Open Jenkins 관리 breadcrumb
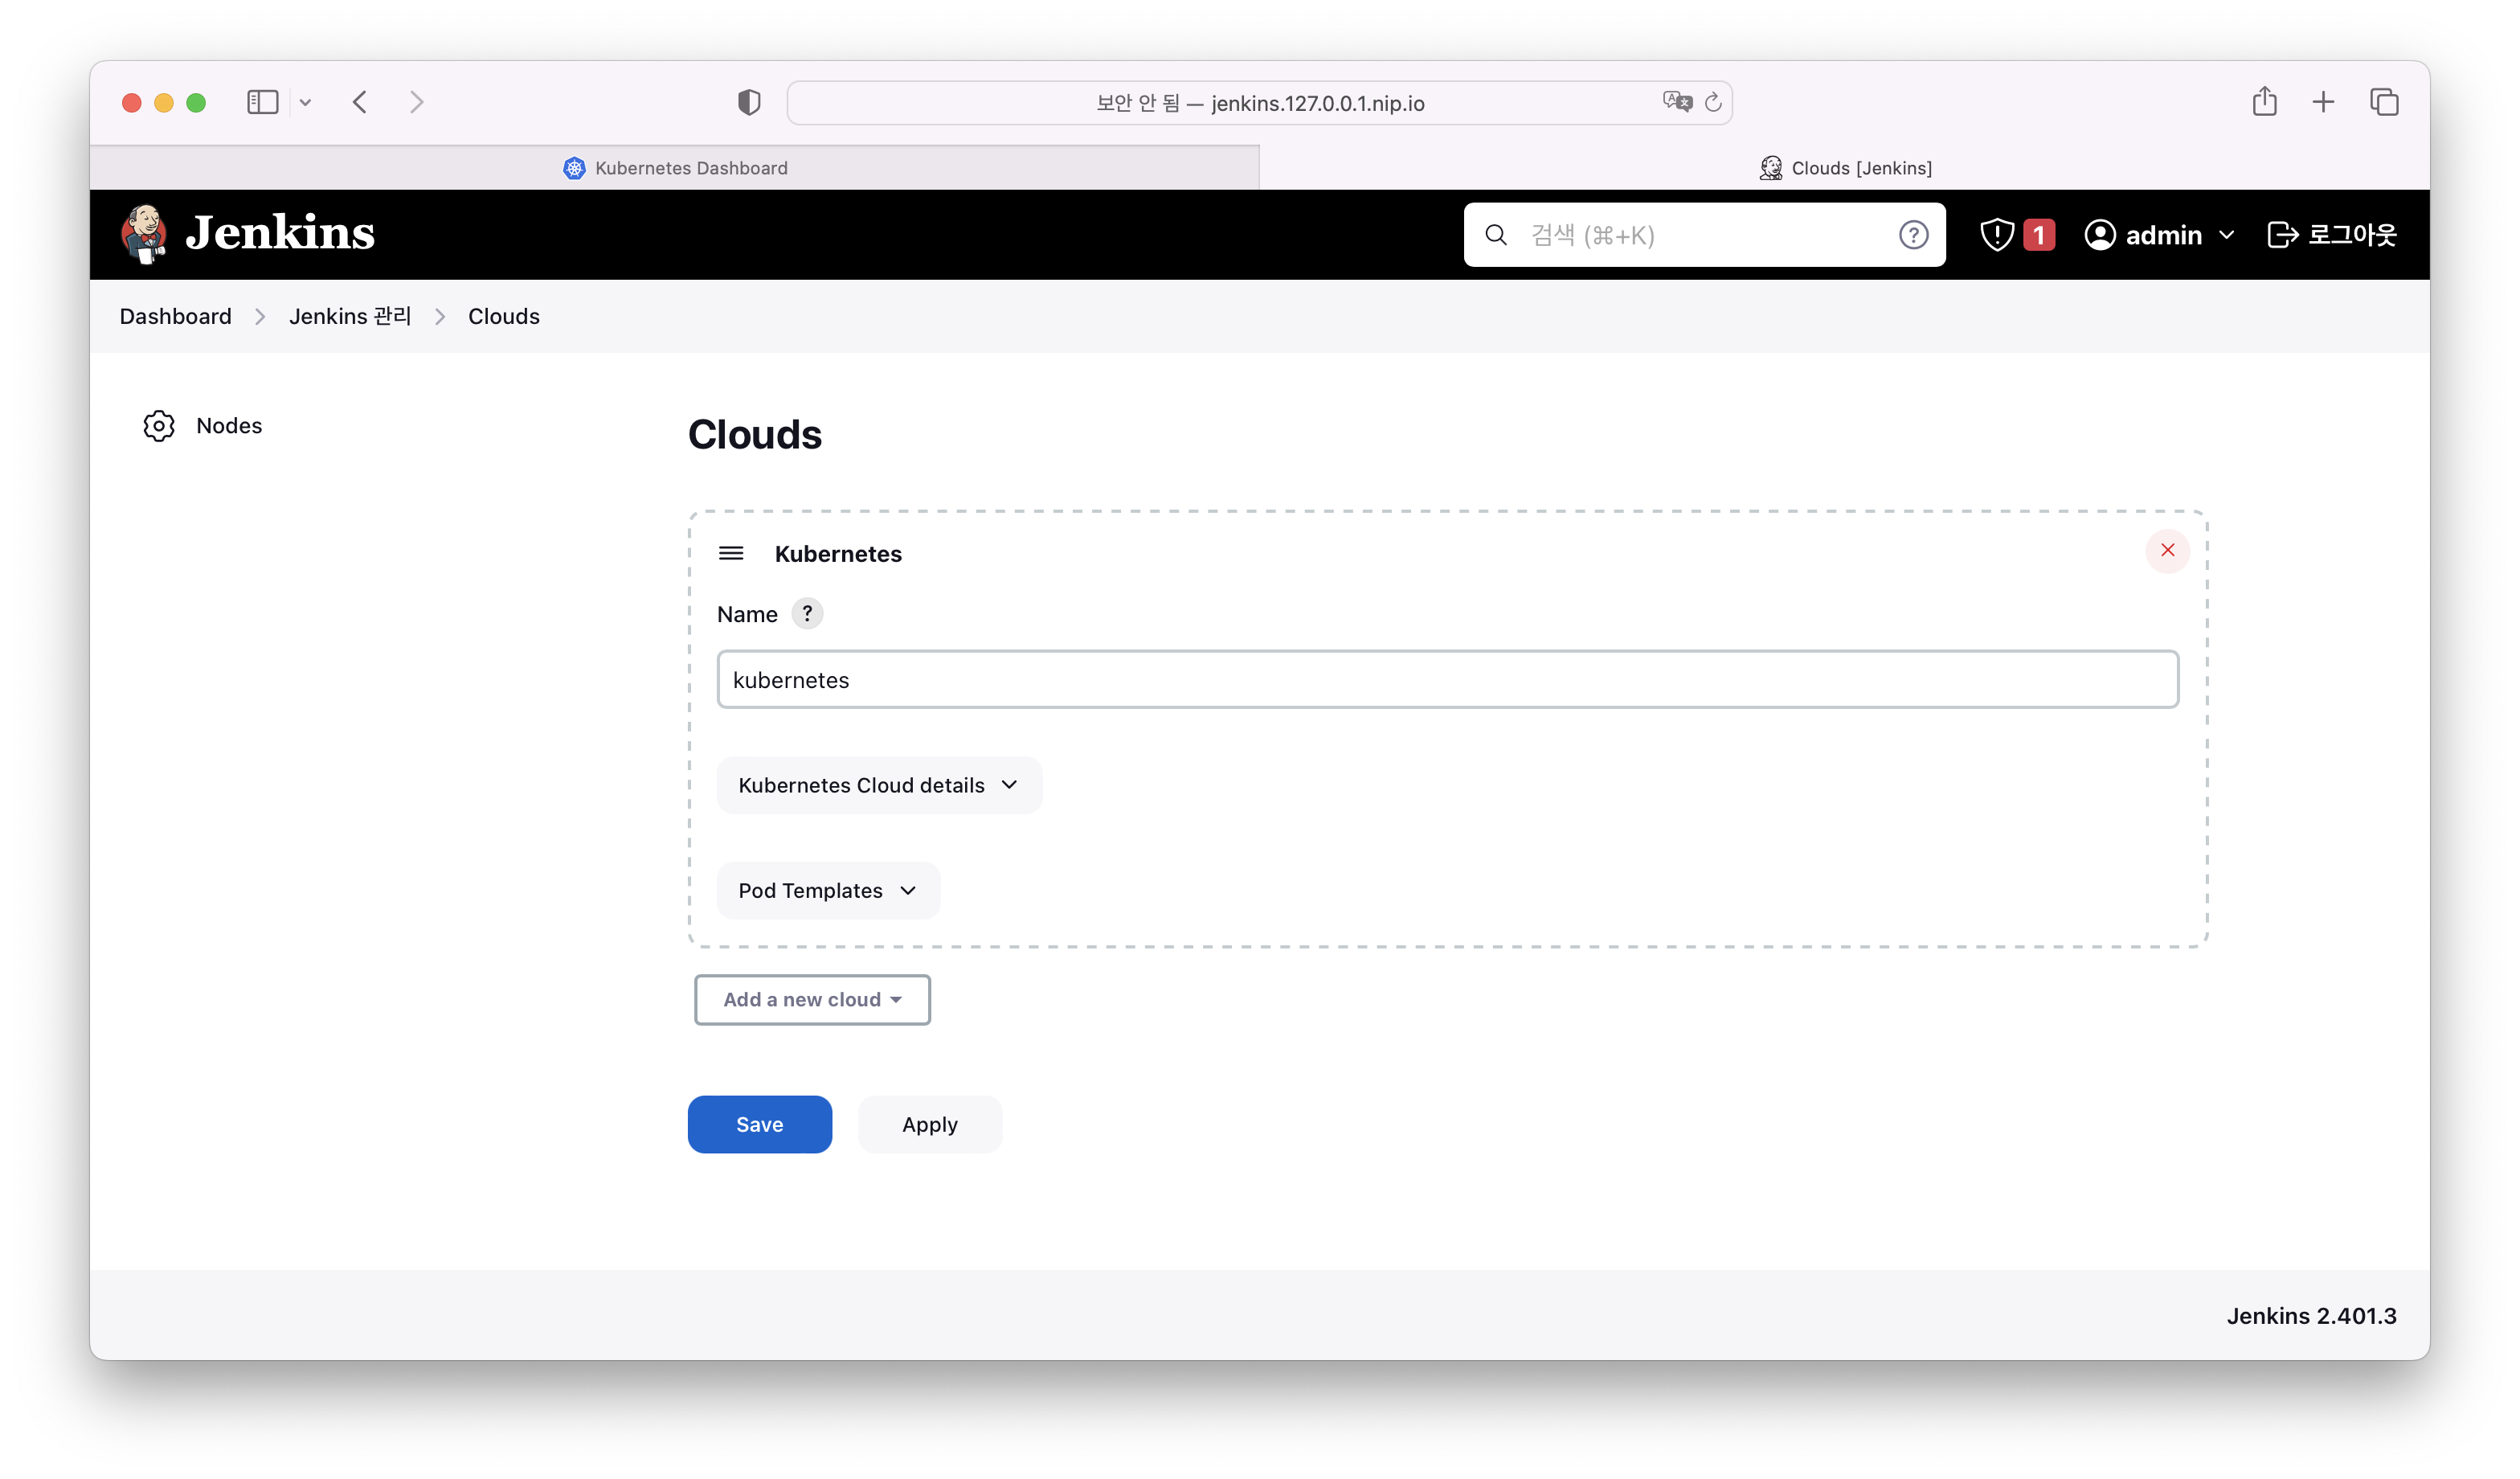 pos(350,316)
